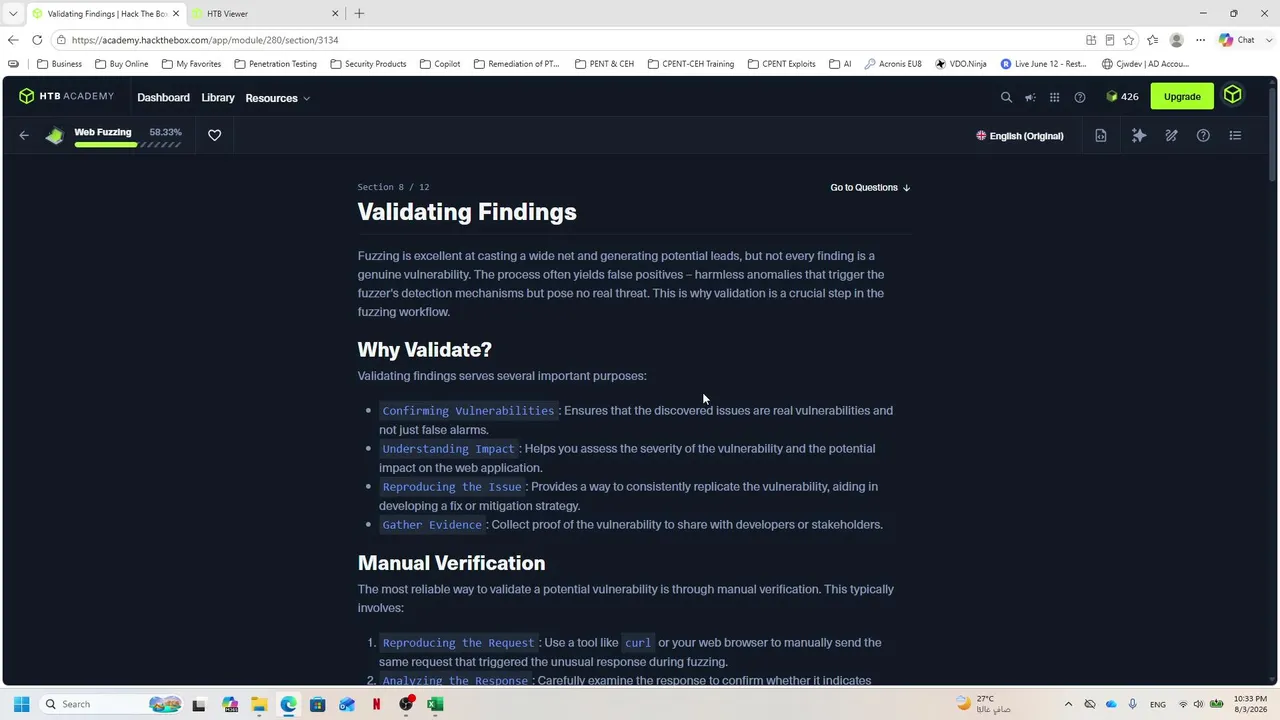The width and height of the screenshot is (1280, 720).
Task: Show hidden tray icons chevron
Action: click(1068, 704)
